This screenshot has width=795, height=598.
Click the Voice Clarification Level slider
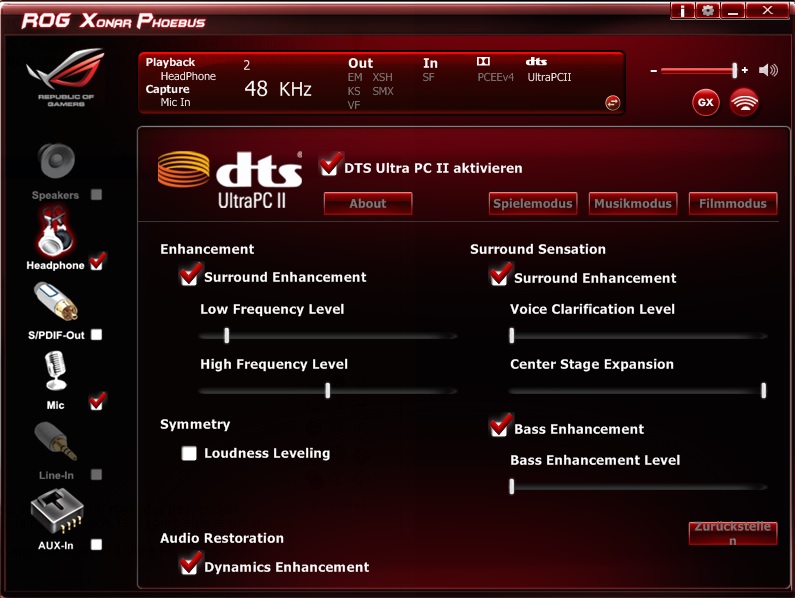638,335
